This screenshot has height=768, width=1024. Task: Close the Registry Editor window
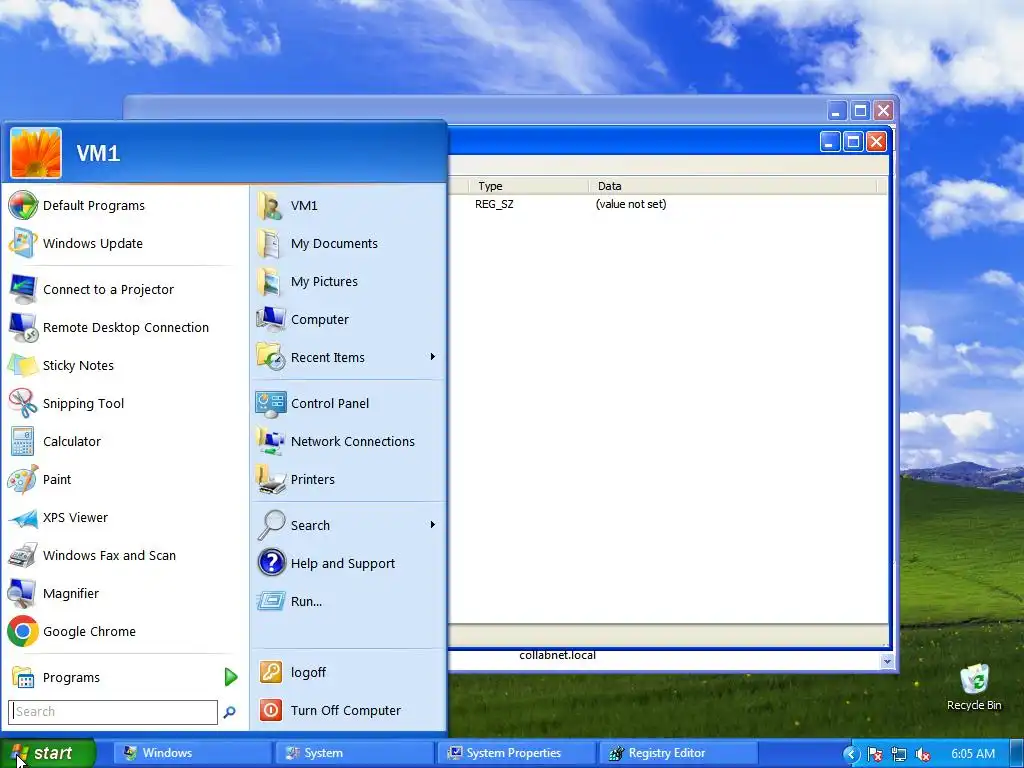point(876,142)
